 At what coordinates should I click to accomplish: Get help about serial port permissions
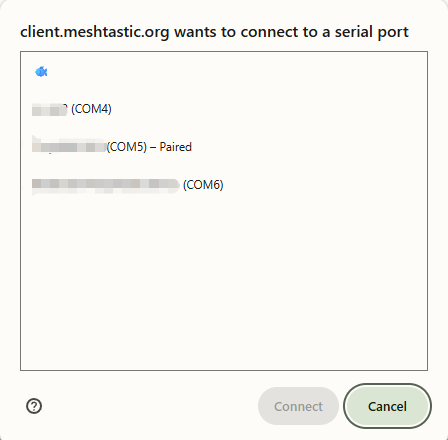click(34, 406)
